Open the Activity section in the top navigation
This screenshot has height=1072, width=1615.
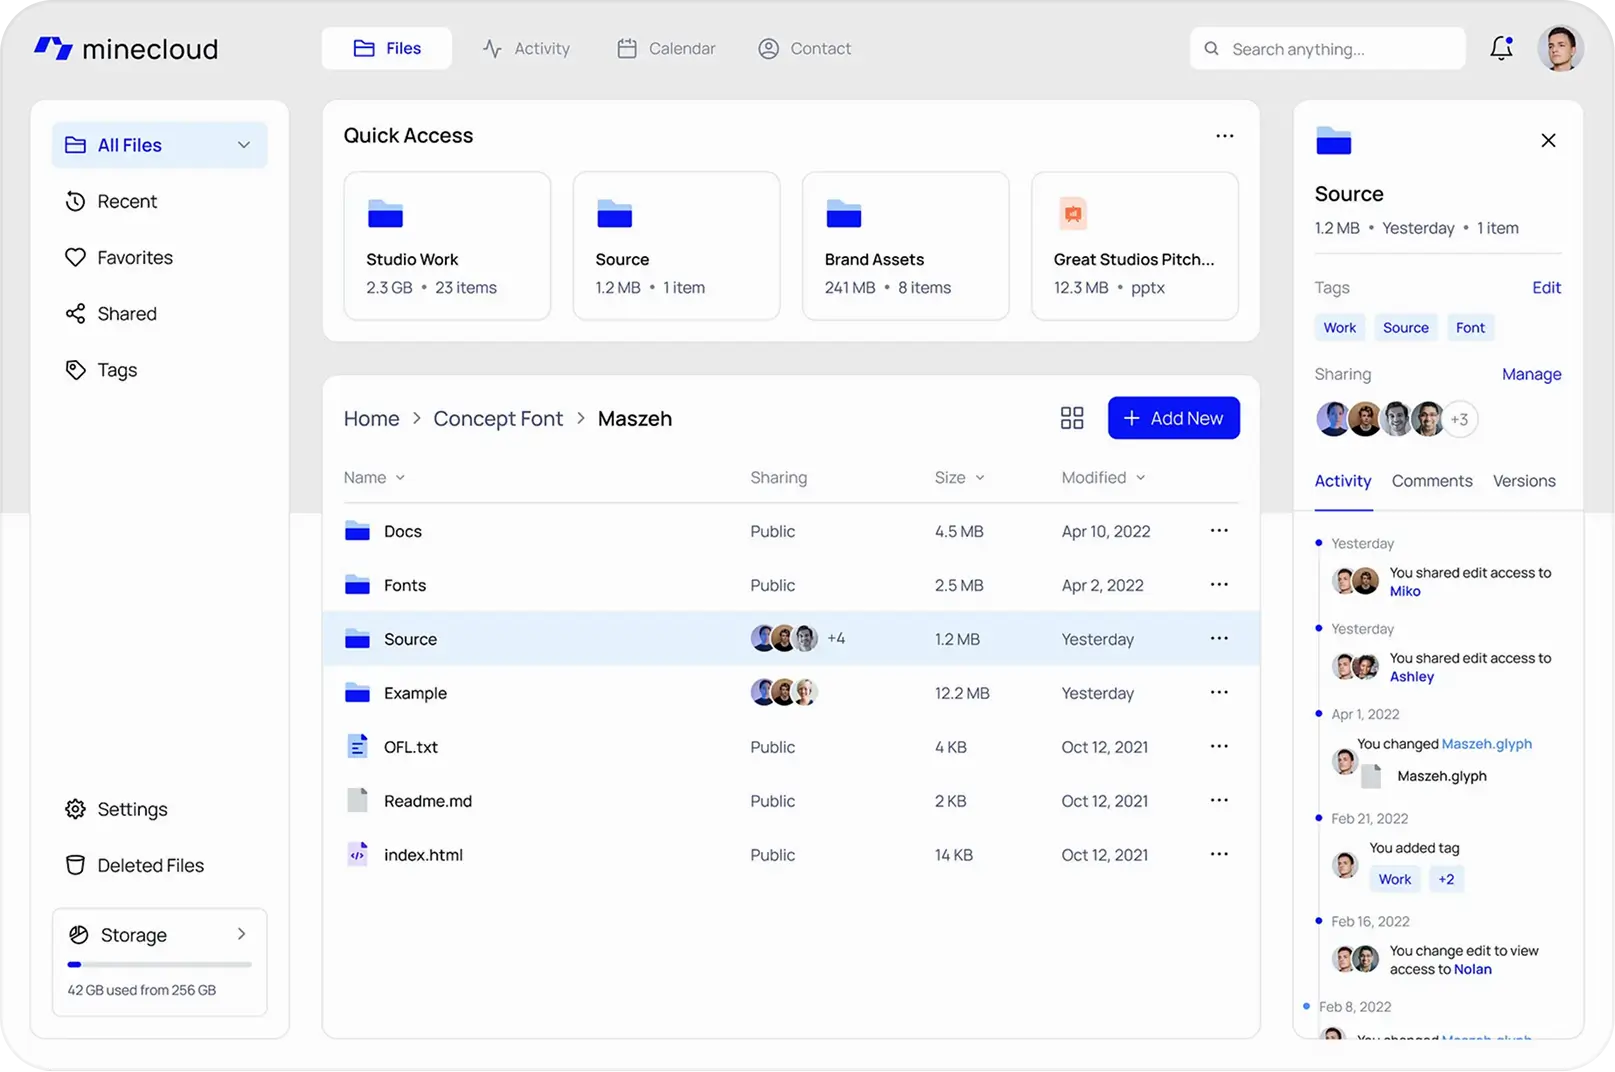tap(527, 48)
